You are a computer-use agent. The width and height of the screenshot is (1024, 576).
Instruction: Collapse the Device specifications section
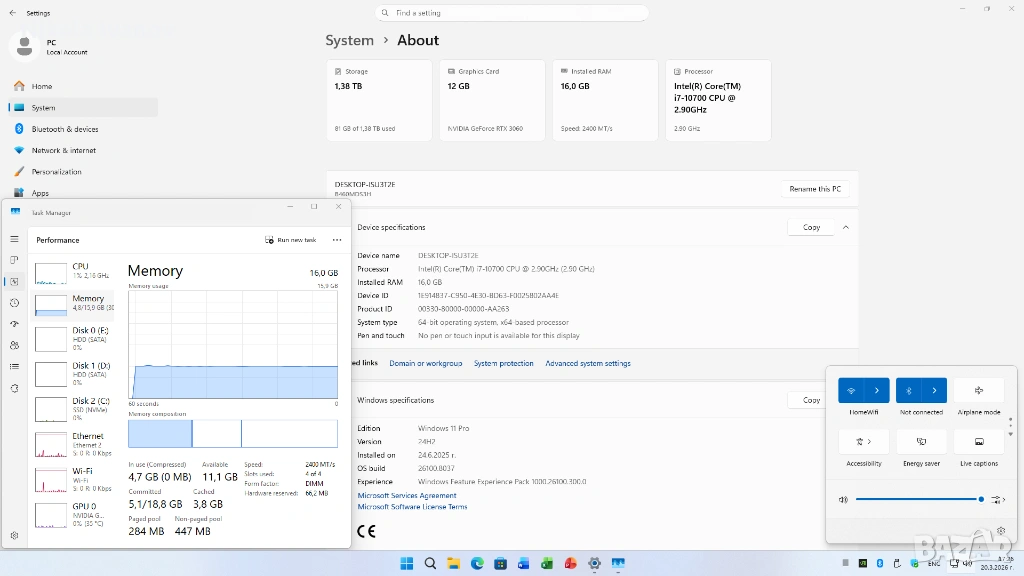846,227
